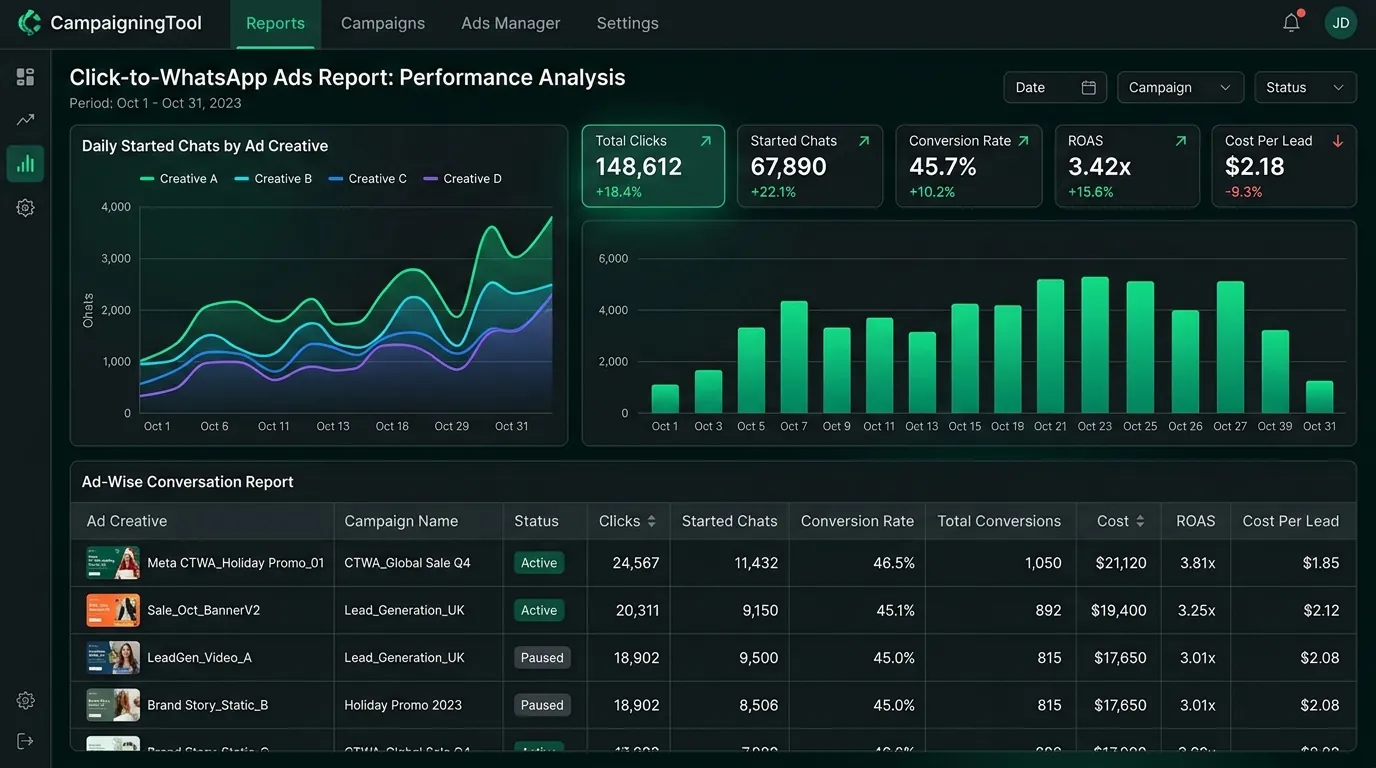Image resolution: width=1376 pixels, height=768 pixels.
Task: Select the trend line icon in sidebar
Action: [x=25, y=120]
